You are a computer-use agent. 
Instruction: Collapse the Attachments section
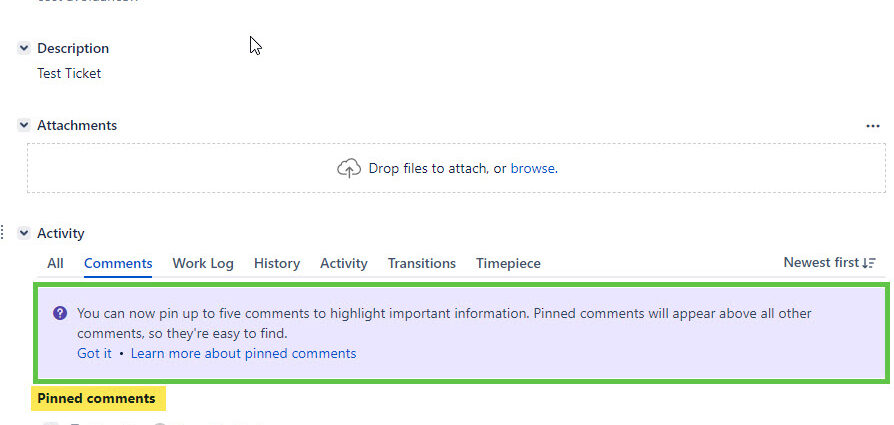(23, 125)
